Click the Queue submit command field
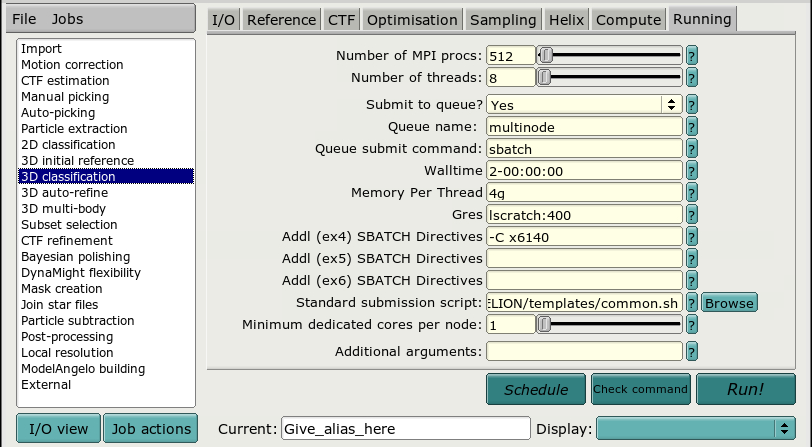The image size is (812, 447). click(x=584, y=149)
